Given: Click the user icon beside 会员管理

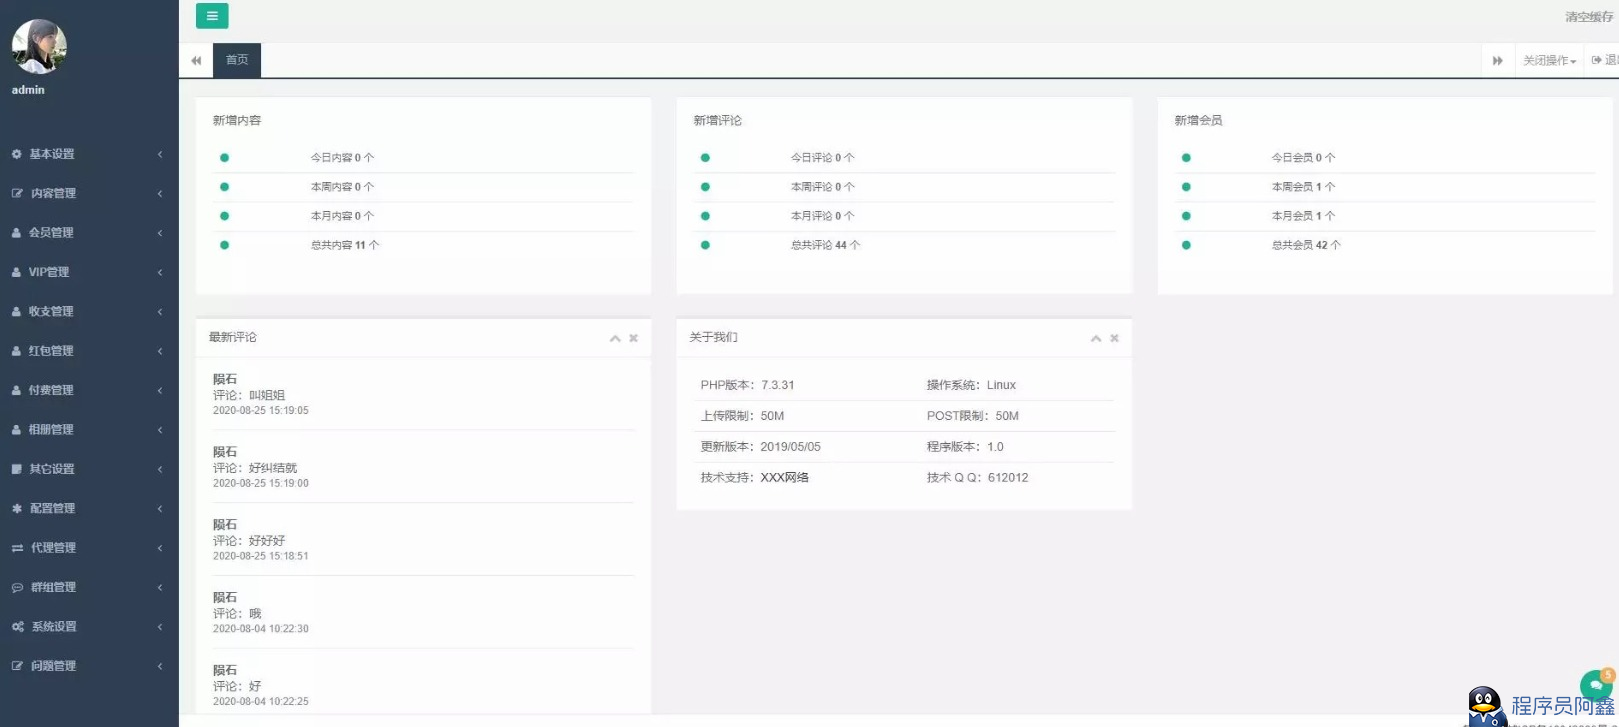Looking at the screenshot, I should point(17,233).
